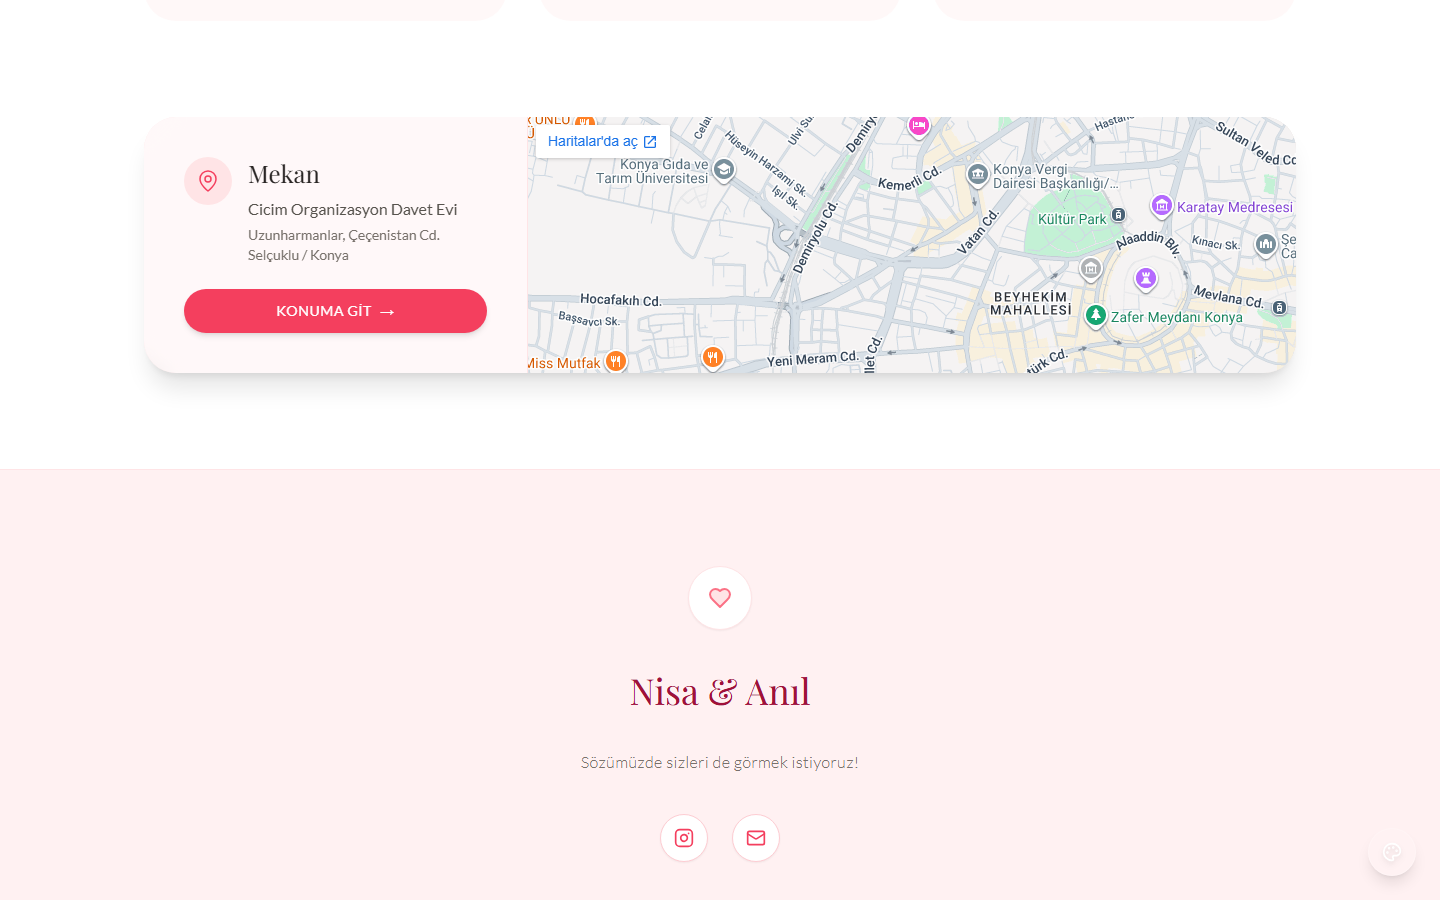Click the Konya Gıda ve Tarım Üniversitesi marker
1440x900 pixels.
click(x=724, y=170)
